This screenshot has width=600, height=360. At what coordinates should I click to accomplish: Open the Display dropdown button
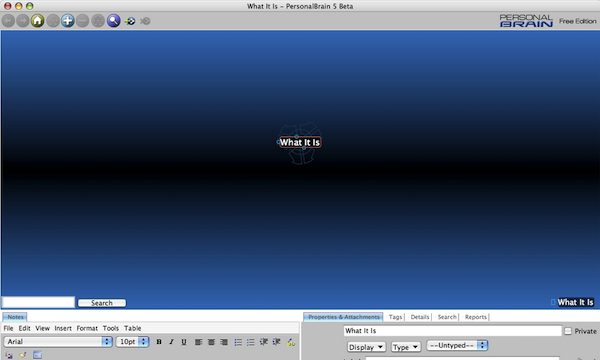[366, 347]
